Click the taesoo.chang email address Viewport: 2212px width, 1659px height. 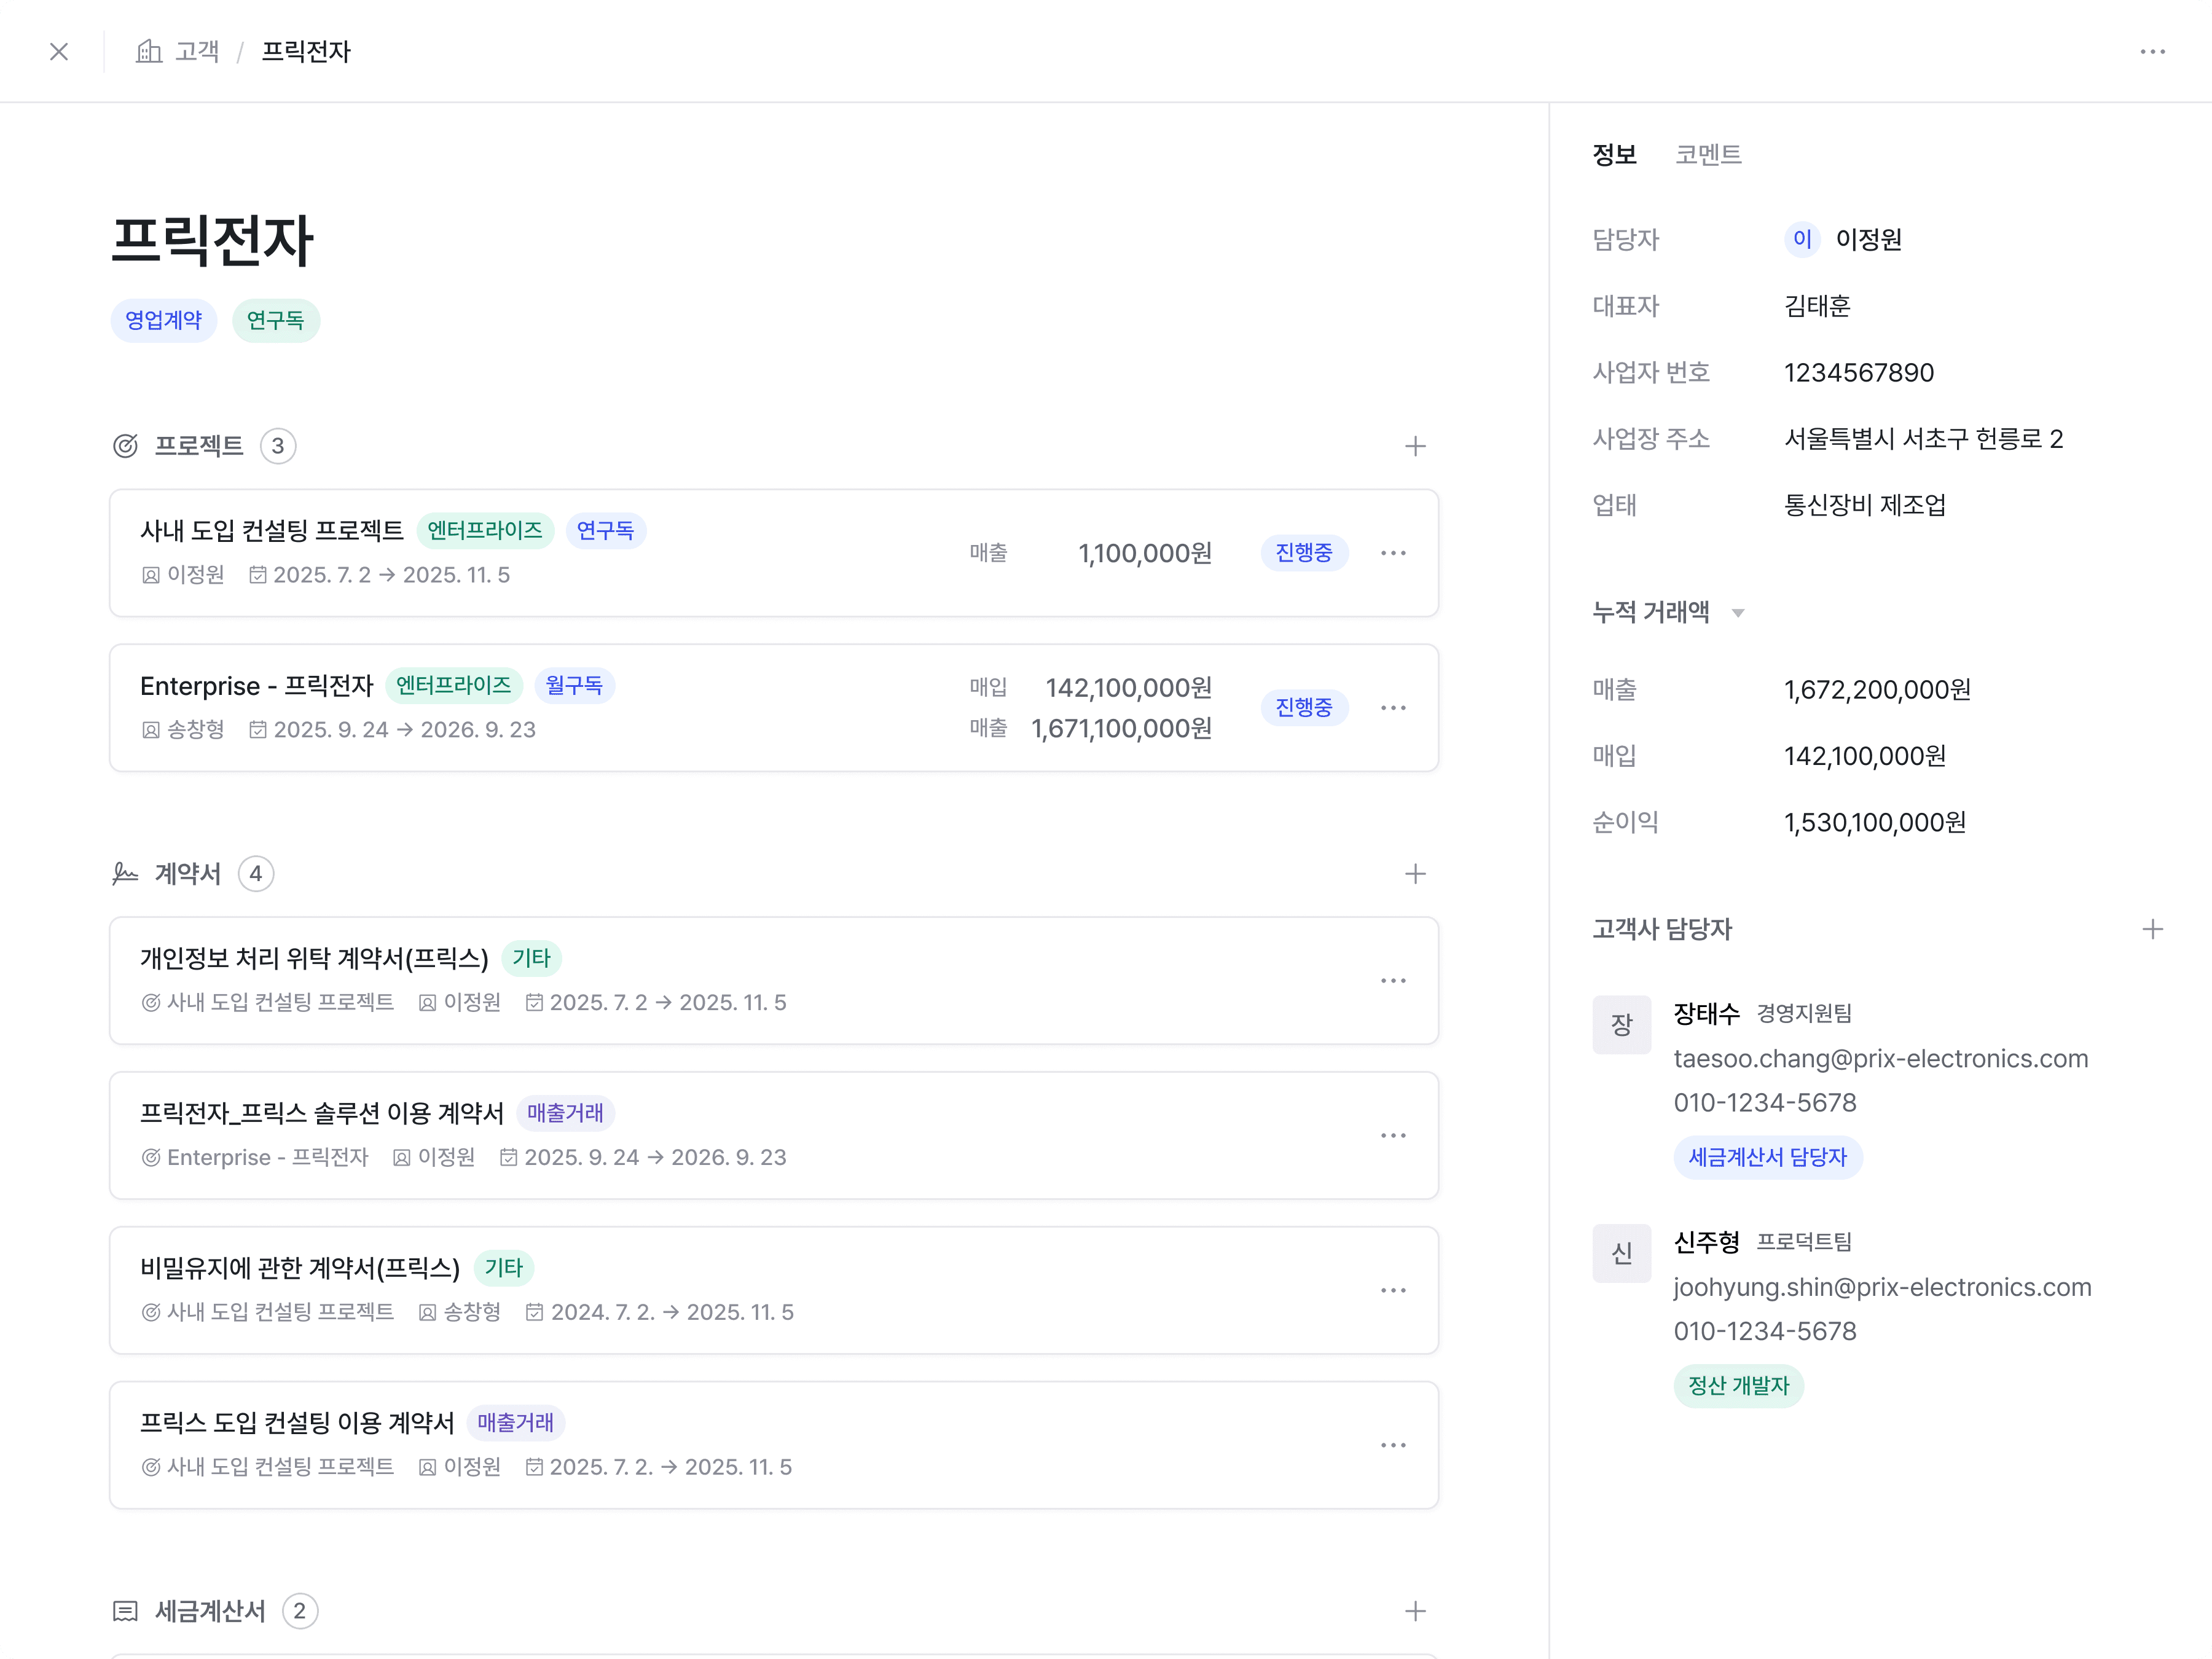point(1880,1059)
